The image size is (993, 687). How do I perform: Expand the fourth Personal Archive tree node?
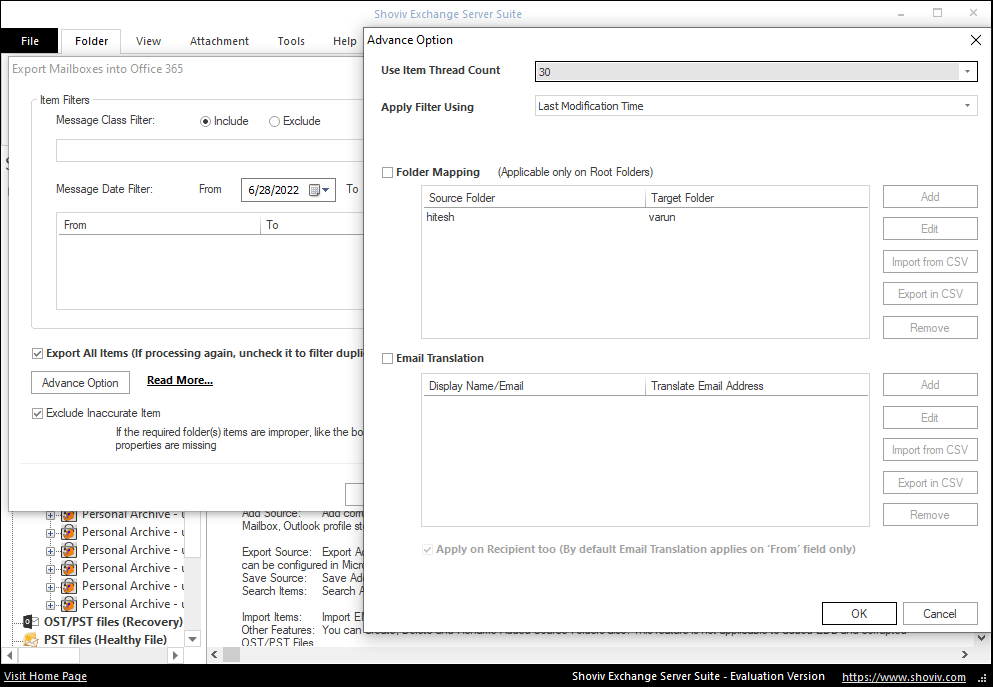point(50,569)
